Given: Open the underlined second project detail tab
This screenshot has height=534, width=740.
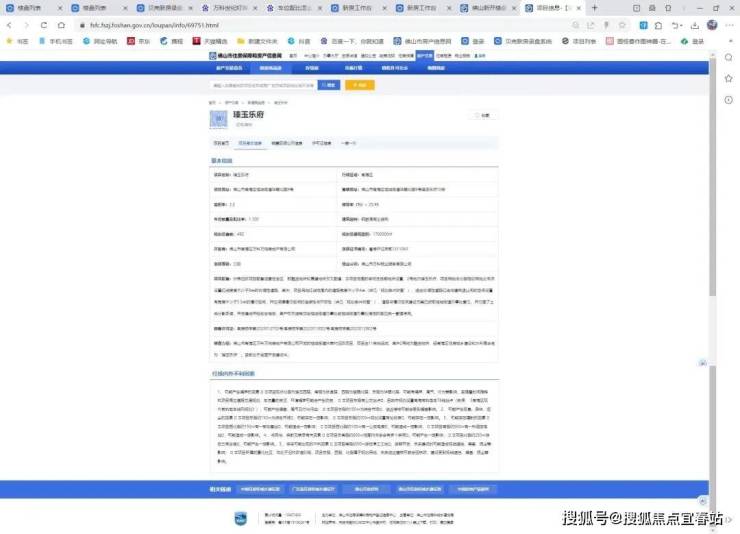Looking at the screenshot, I should (x=250, y=143).
